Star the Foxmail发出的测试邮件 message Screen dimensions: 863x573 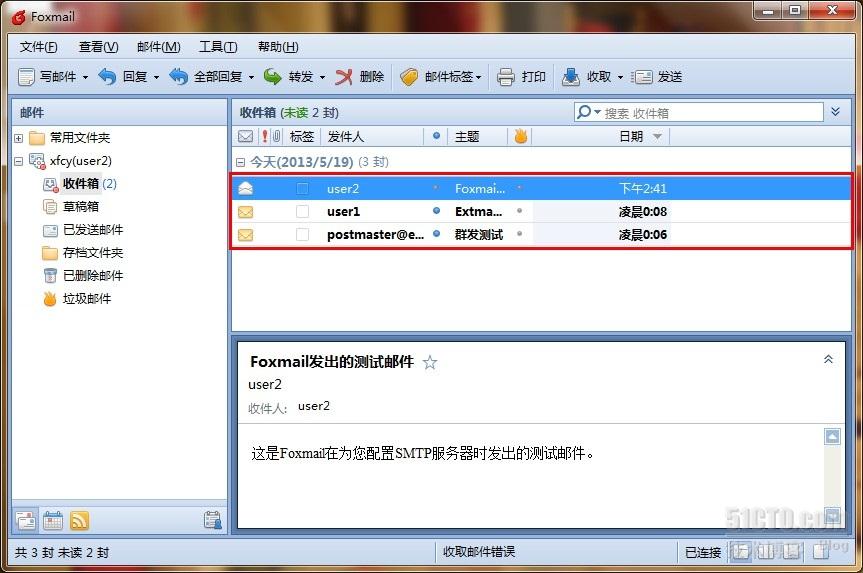point(430,362)
